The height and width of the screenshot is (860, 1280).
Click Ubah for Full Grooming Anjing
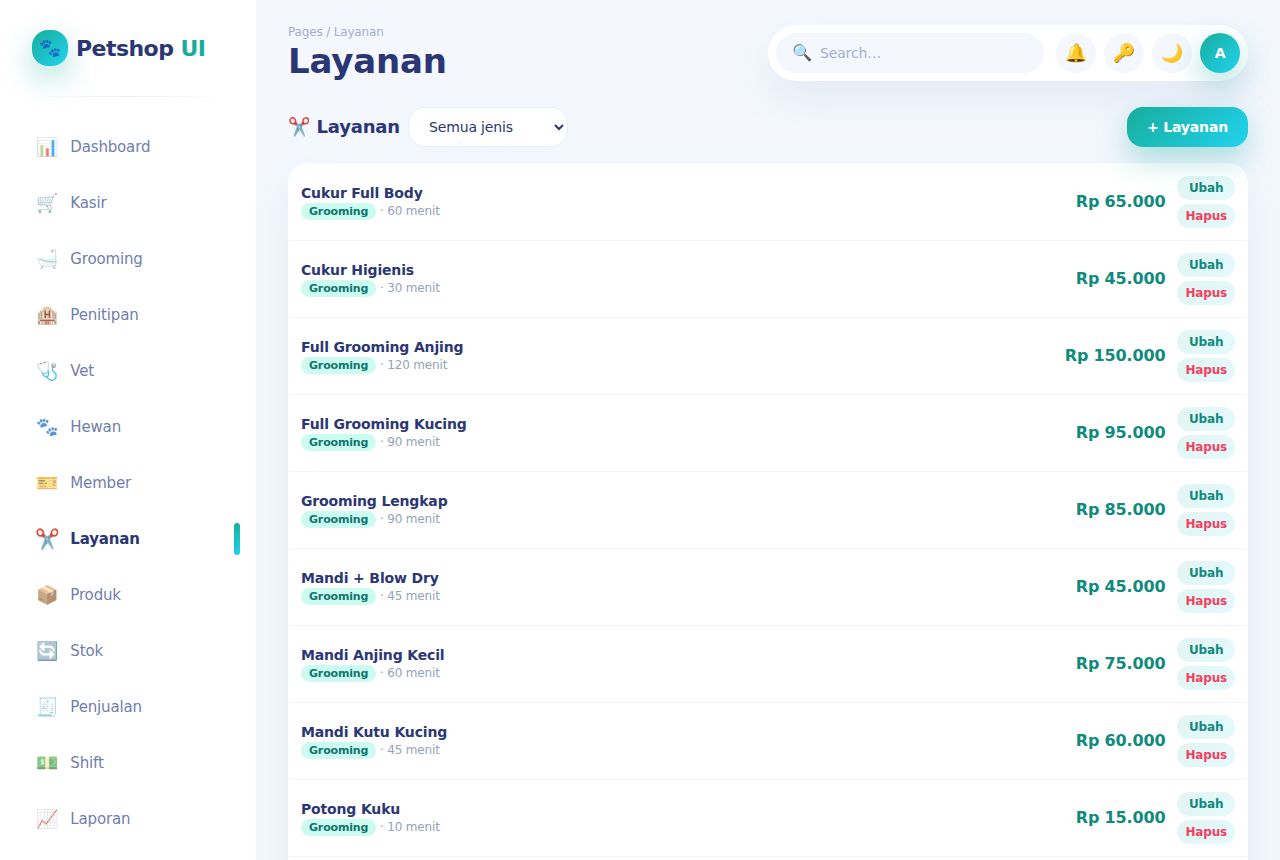point(1206,342)
